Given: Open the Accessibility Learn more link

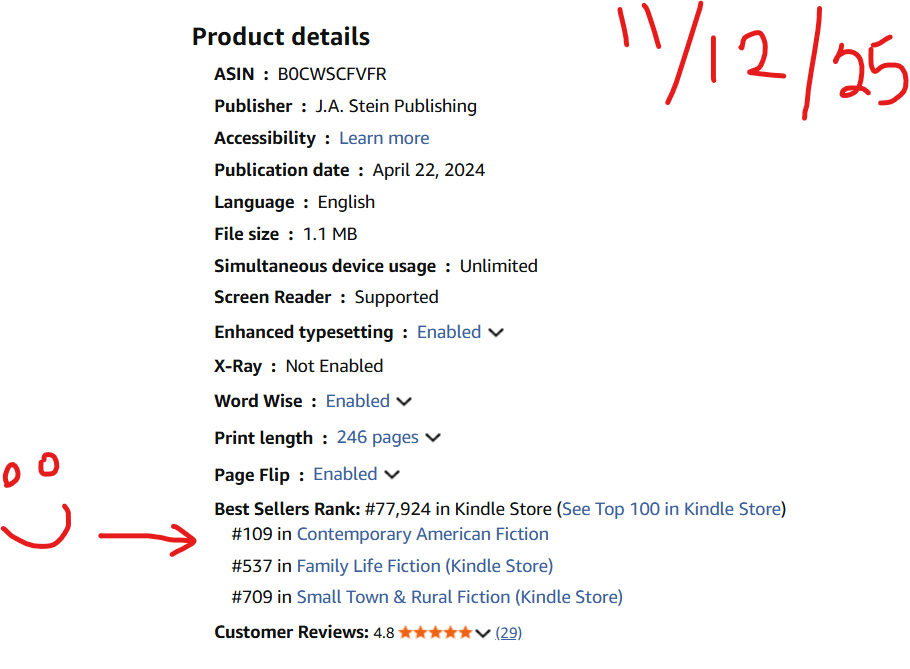Looking at the screenshot, I should click(384, 138).
